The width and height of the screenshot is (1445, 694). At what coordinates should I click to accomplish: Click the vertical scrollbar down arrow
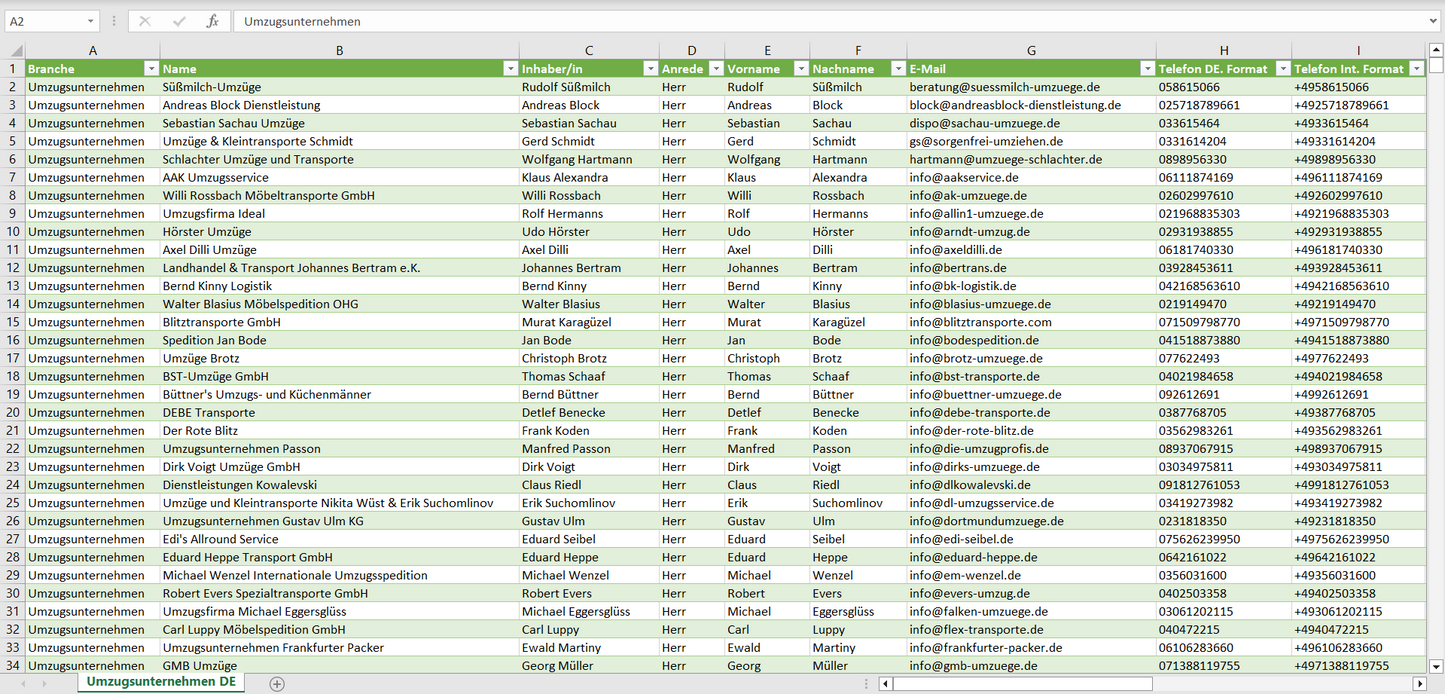click(x=1436, y=665)
